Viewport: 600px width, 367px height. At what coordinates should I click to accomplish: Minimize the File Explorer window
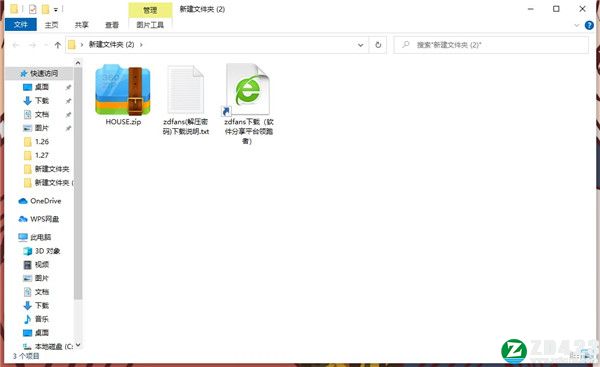pos(531,9)
